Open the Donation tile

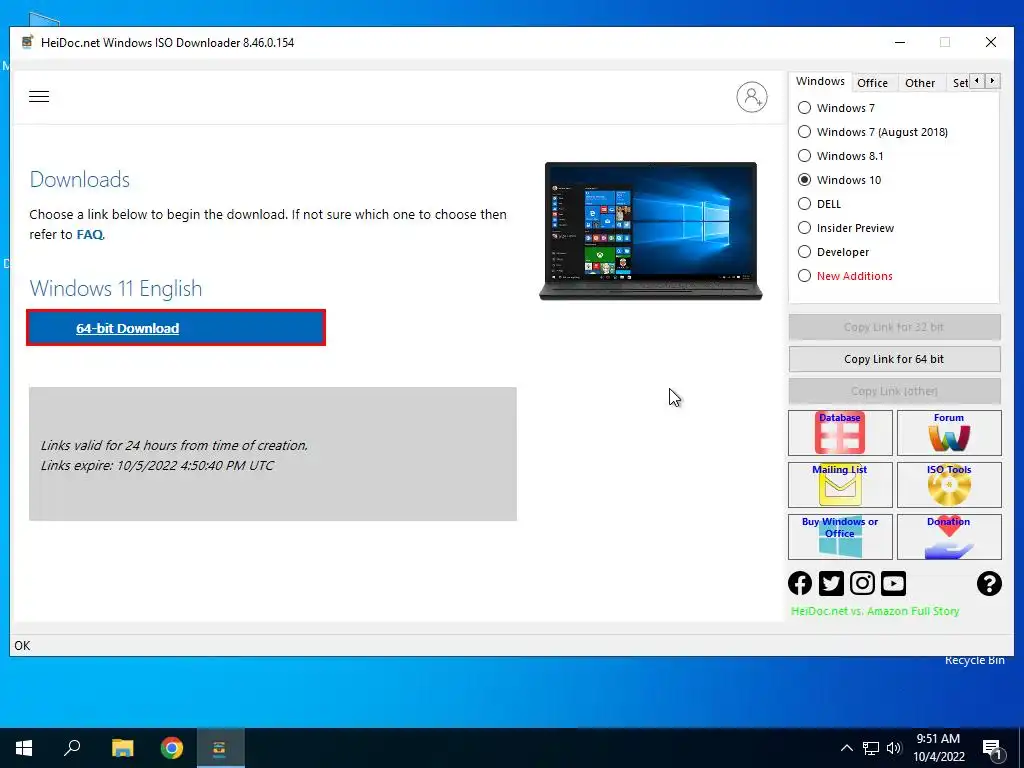coord(949,537)
